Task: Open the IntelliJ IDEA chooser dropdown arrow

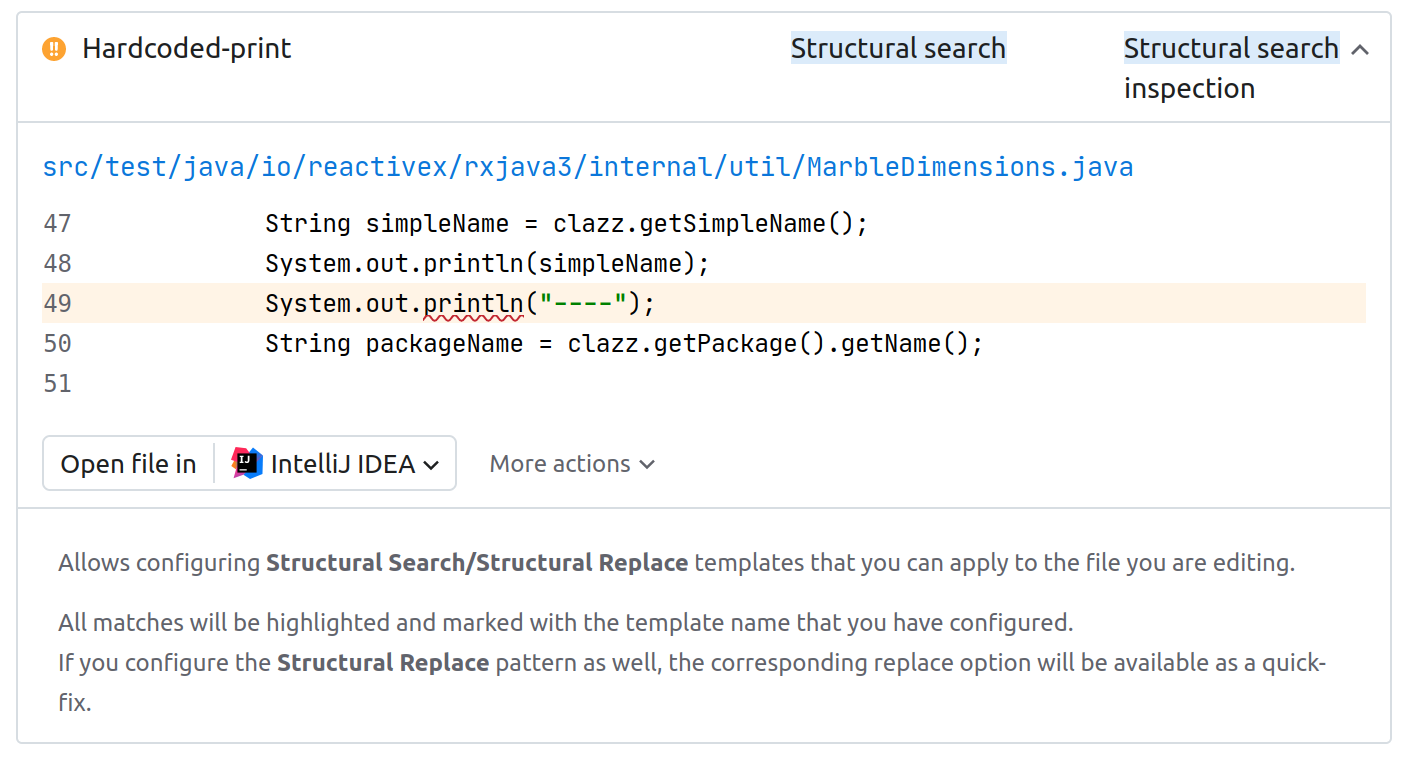Action: (431, 465)
